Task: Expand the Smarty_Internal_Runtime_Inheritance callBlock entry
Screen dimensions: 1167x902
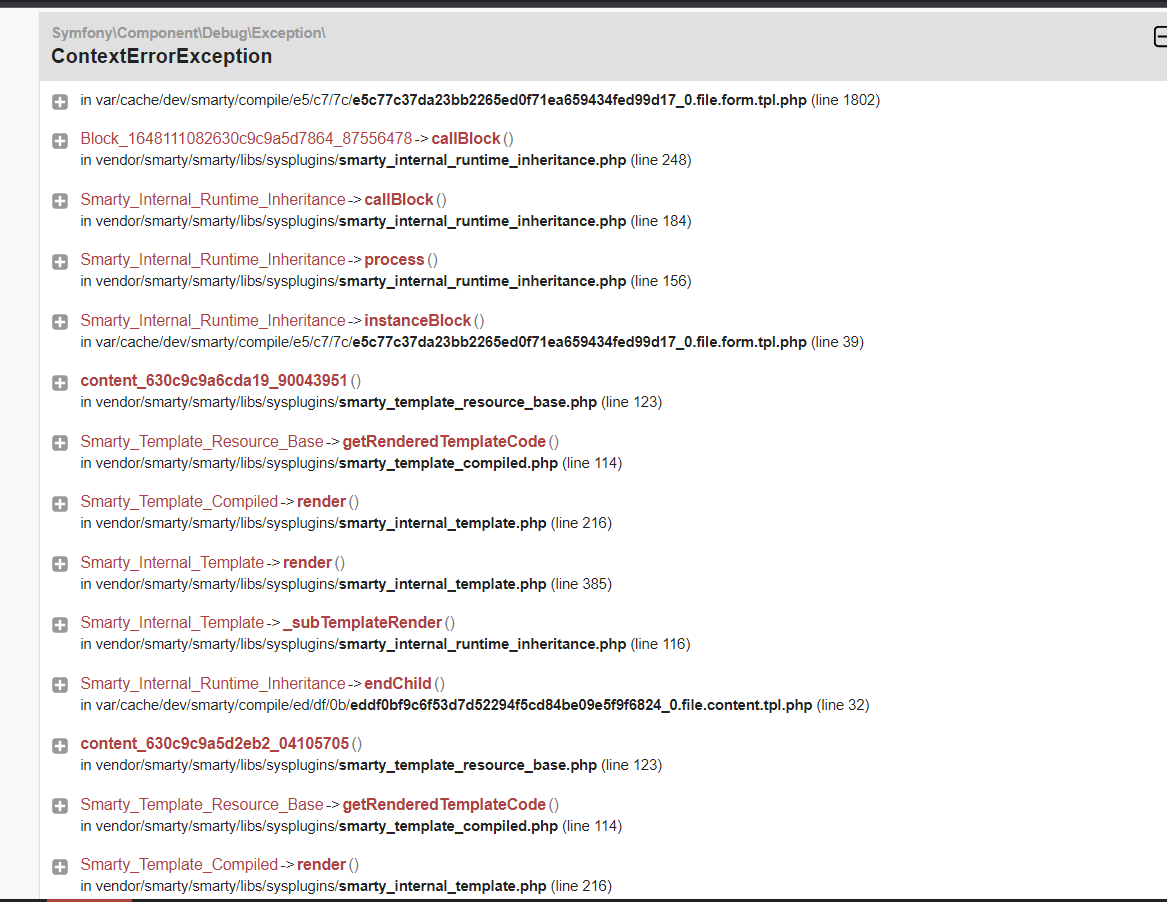Action: [x=60, y=201]
